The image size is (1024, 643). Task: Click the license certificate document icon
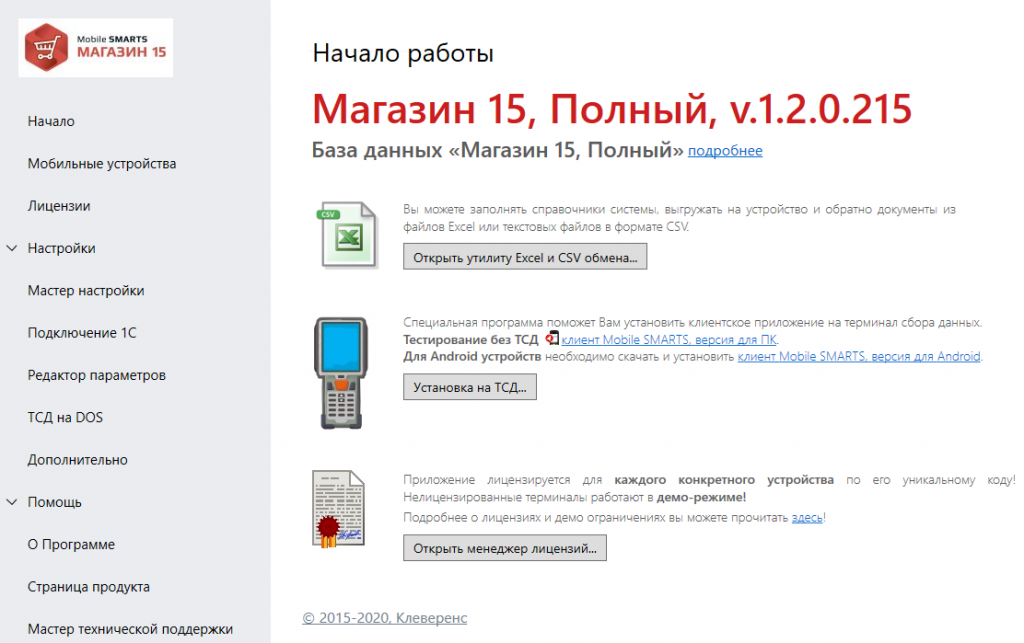338,509
